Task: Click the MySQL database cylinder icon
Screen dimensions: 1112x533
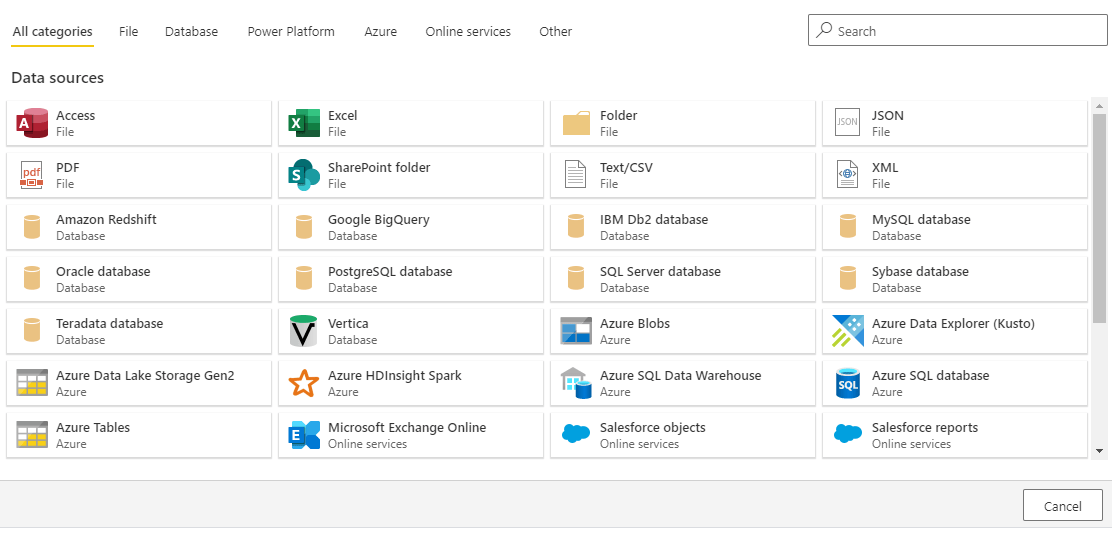Action: pos(847,227)
